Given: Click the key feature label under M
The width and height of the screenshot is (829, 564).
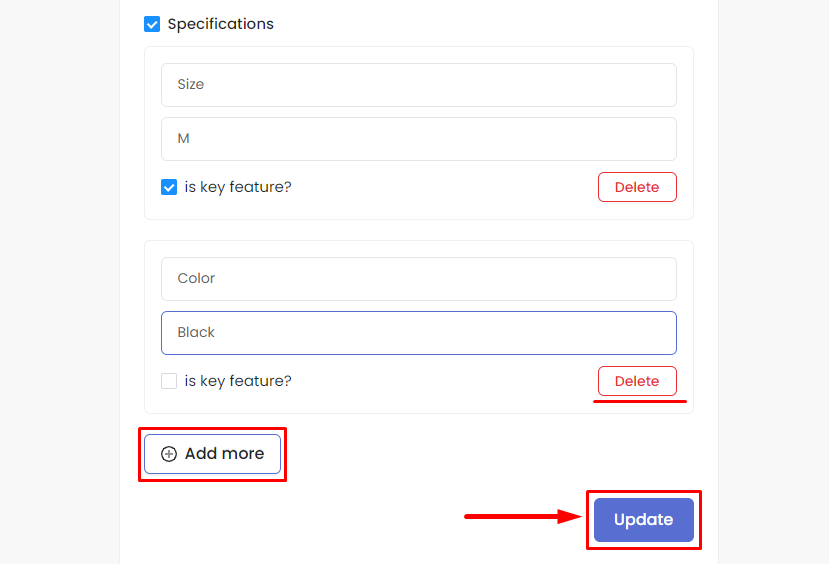Looking at the screenshot, I should (x=238, y=187).
